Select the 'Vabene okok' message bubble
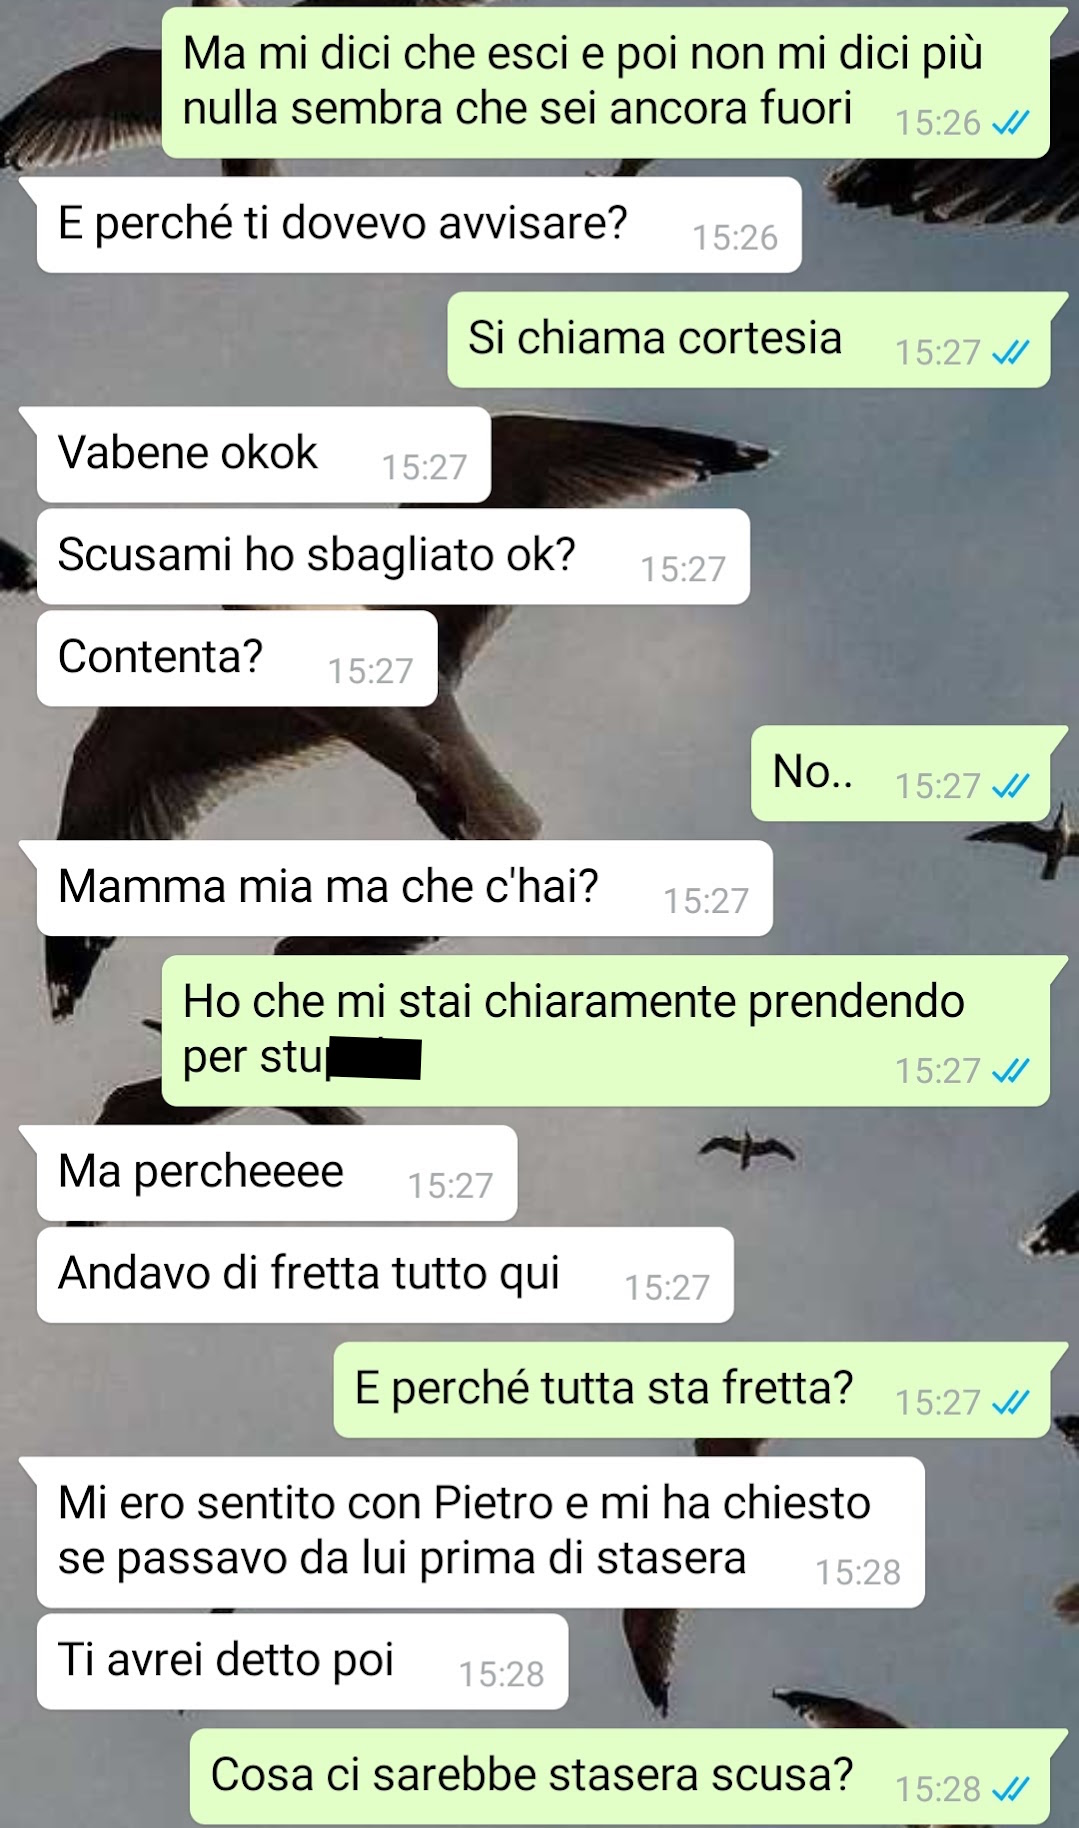Viewport: 1079px width, 1828px height. pos(264,455)
